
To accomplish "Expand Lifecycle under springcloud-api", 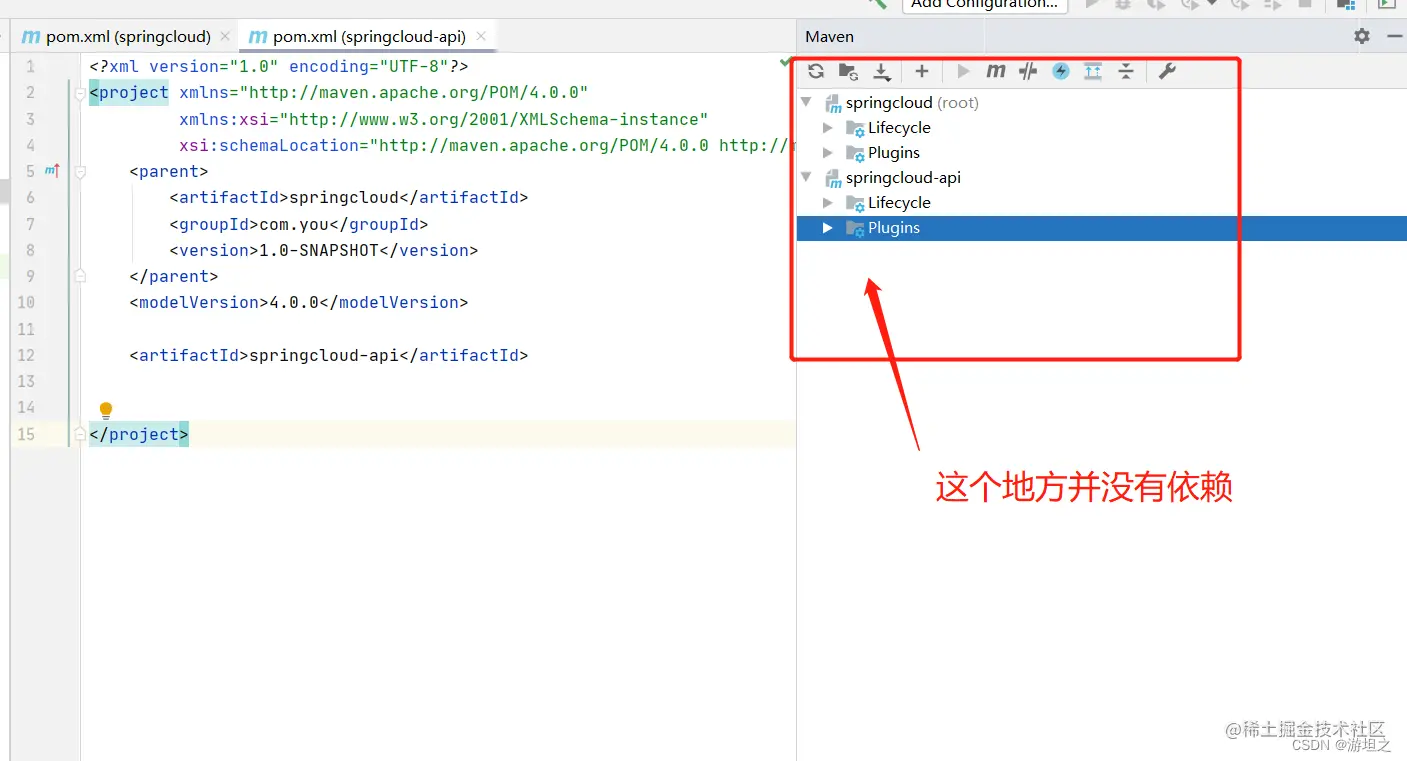I will click(x=827, y=203).
